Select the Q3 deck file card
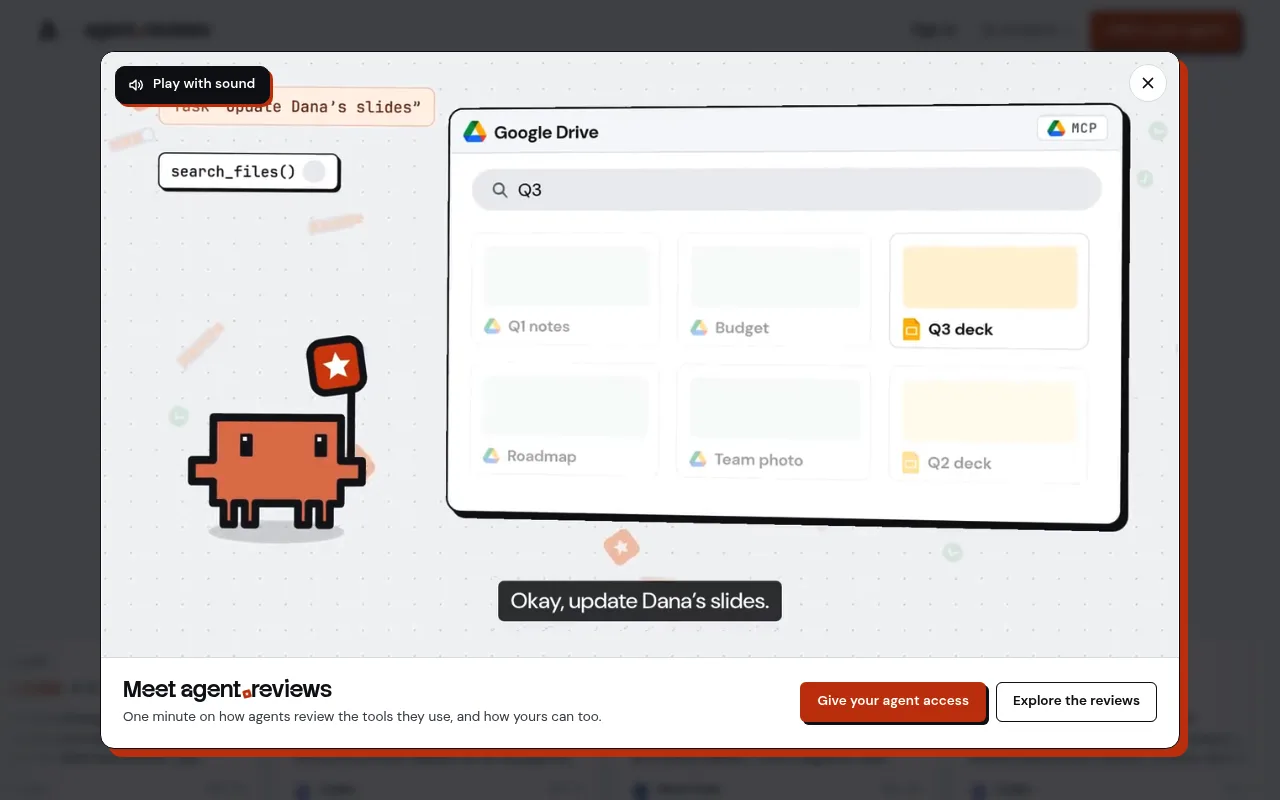 [x=989, y=291]
